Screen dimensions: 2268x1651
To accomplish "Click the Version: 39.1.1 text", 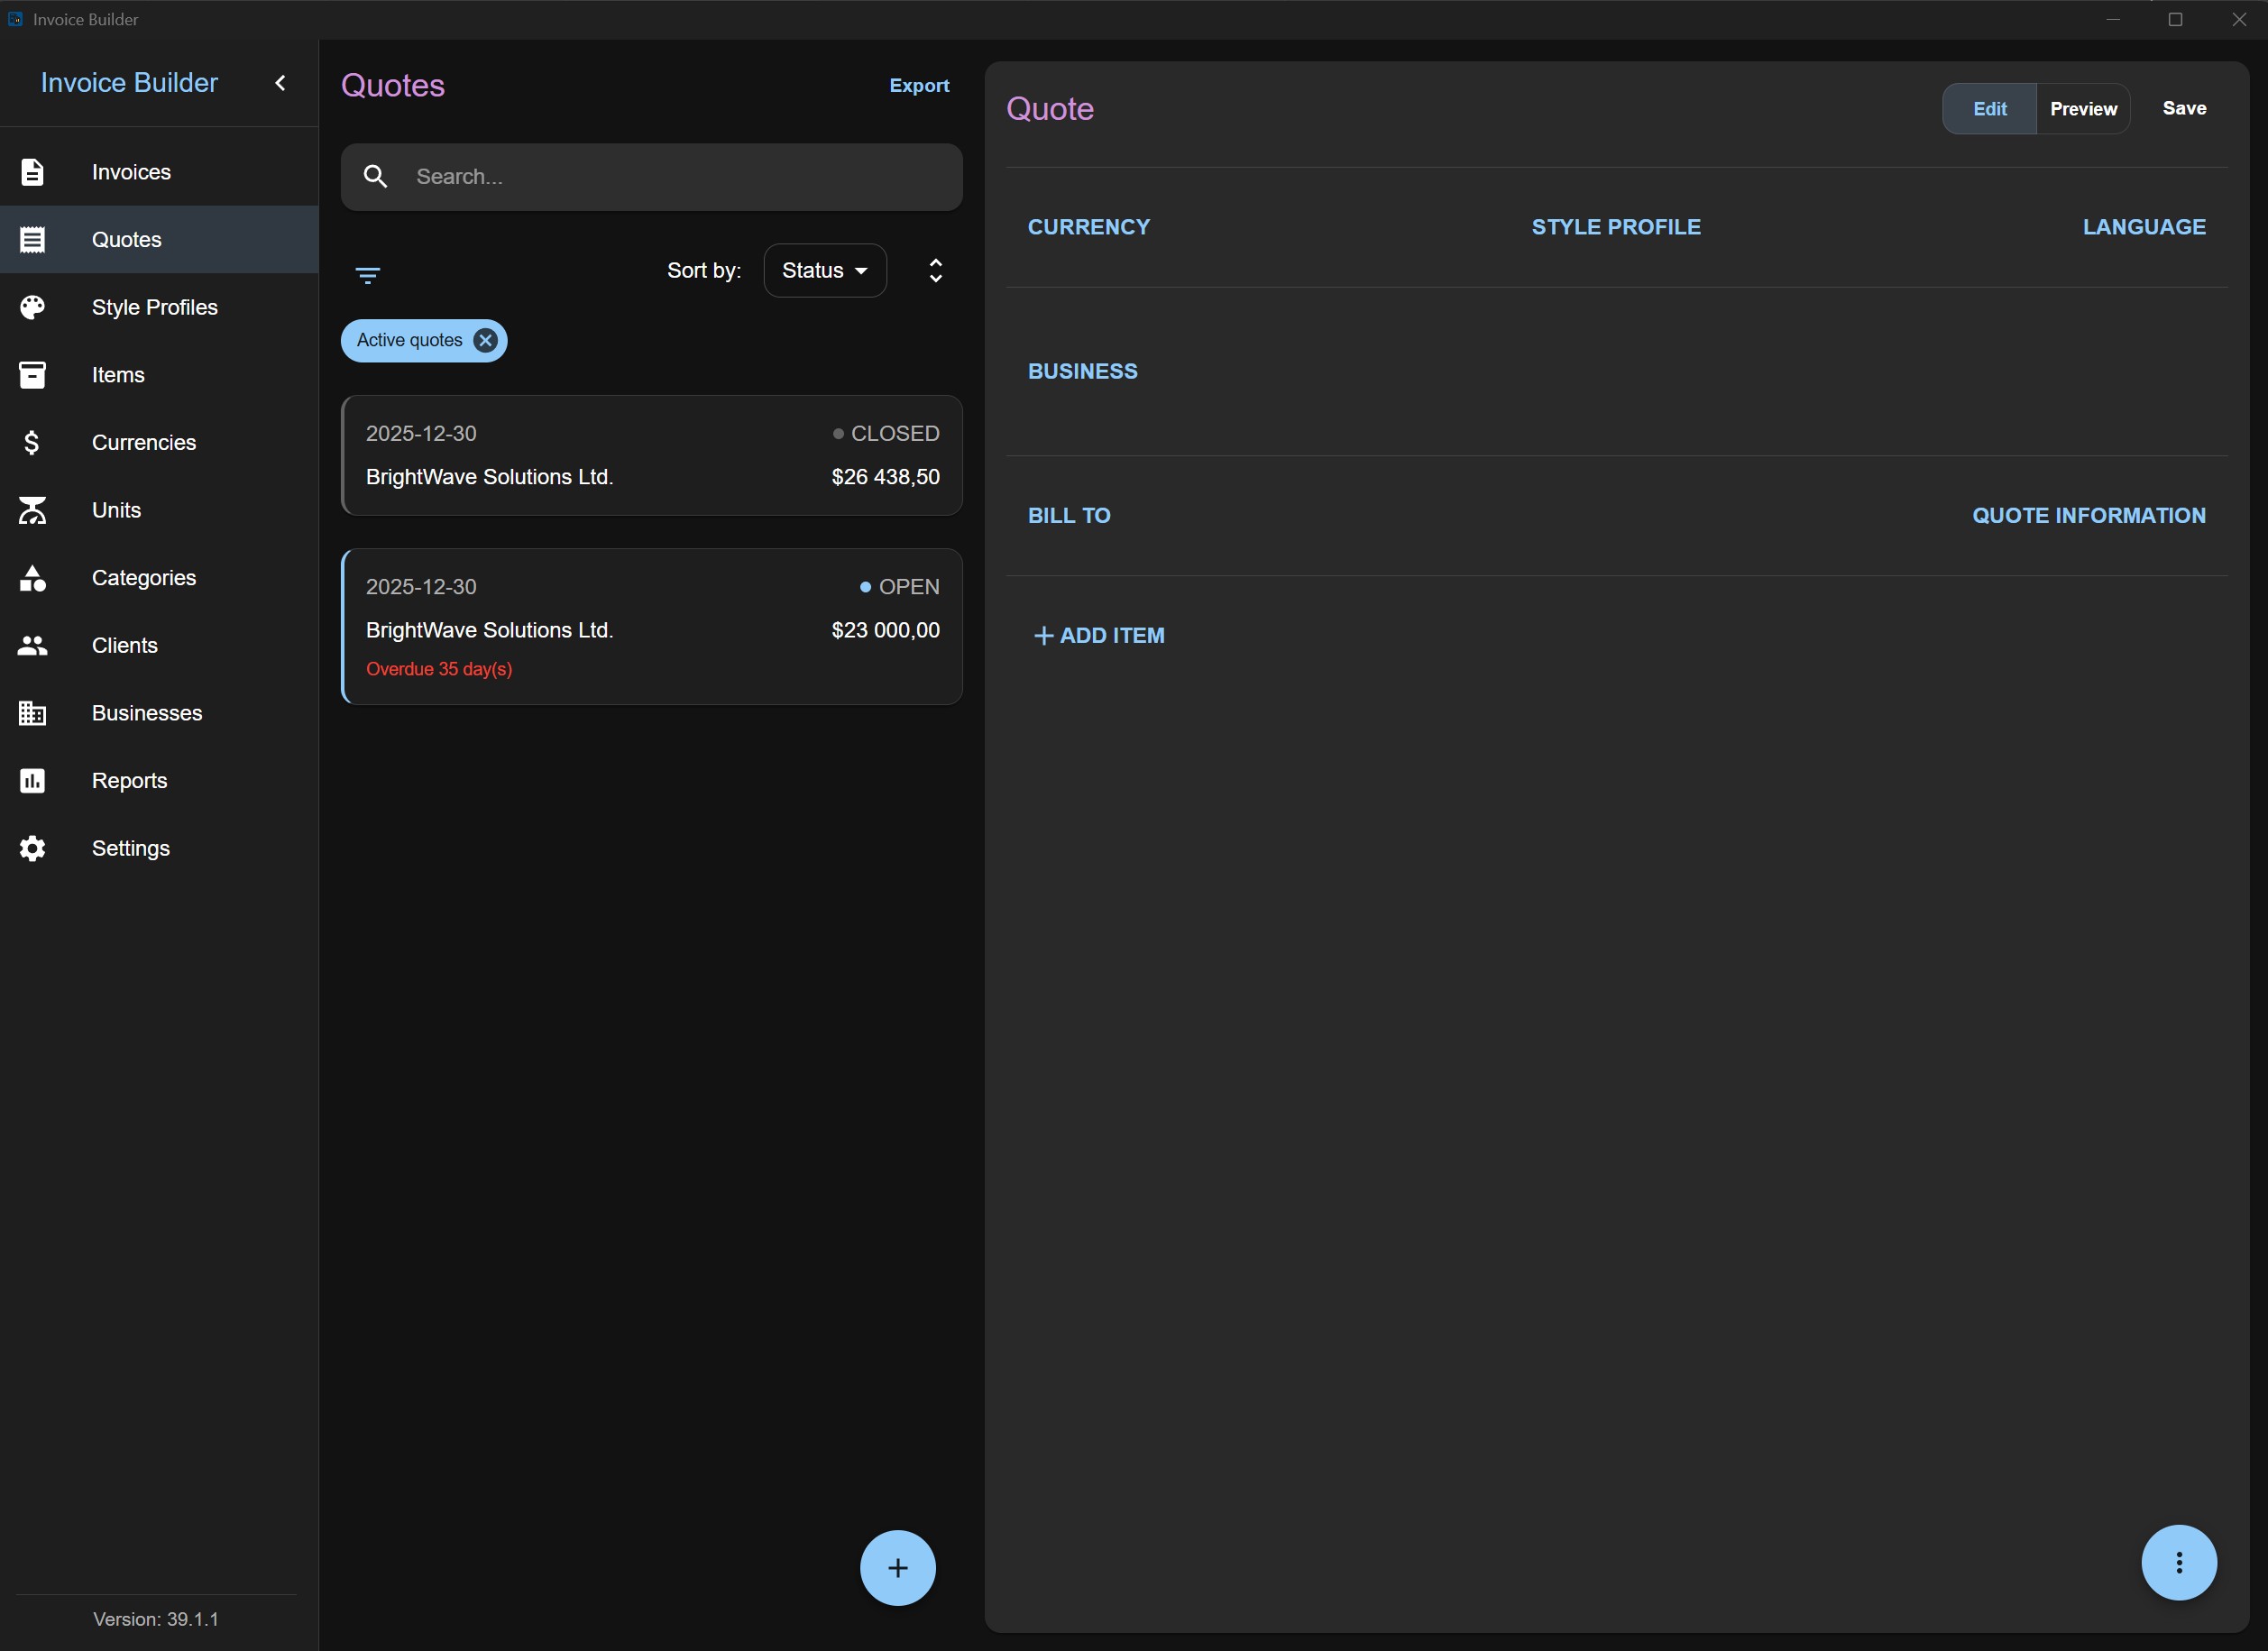I will click(x=156, y=1619).
